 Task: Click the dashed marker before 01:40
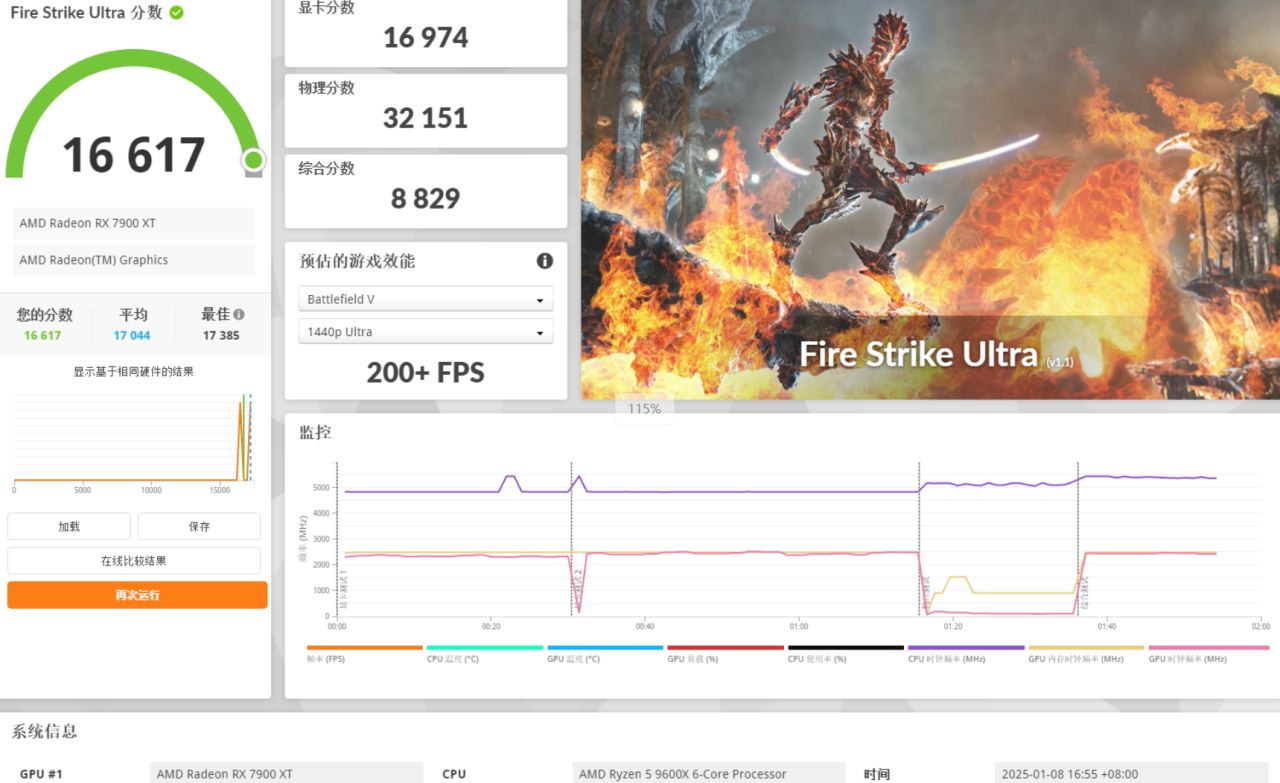[1078, 538]
